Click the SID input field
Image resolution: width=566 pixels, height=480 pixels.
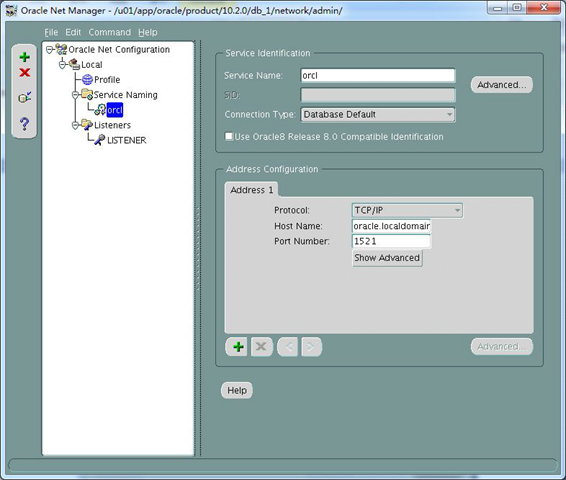click(x=378, y=95)
